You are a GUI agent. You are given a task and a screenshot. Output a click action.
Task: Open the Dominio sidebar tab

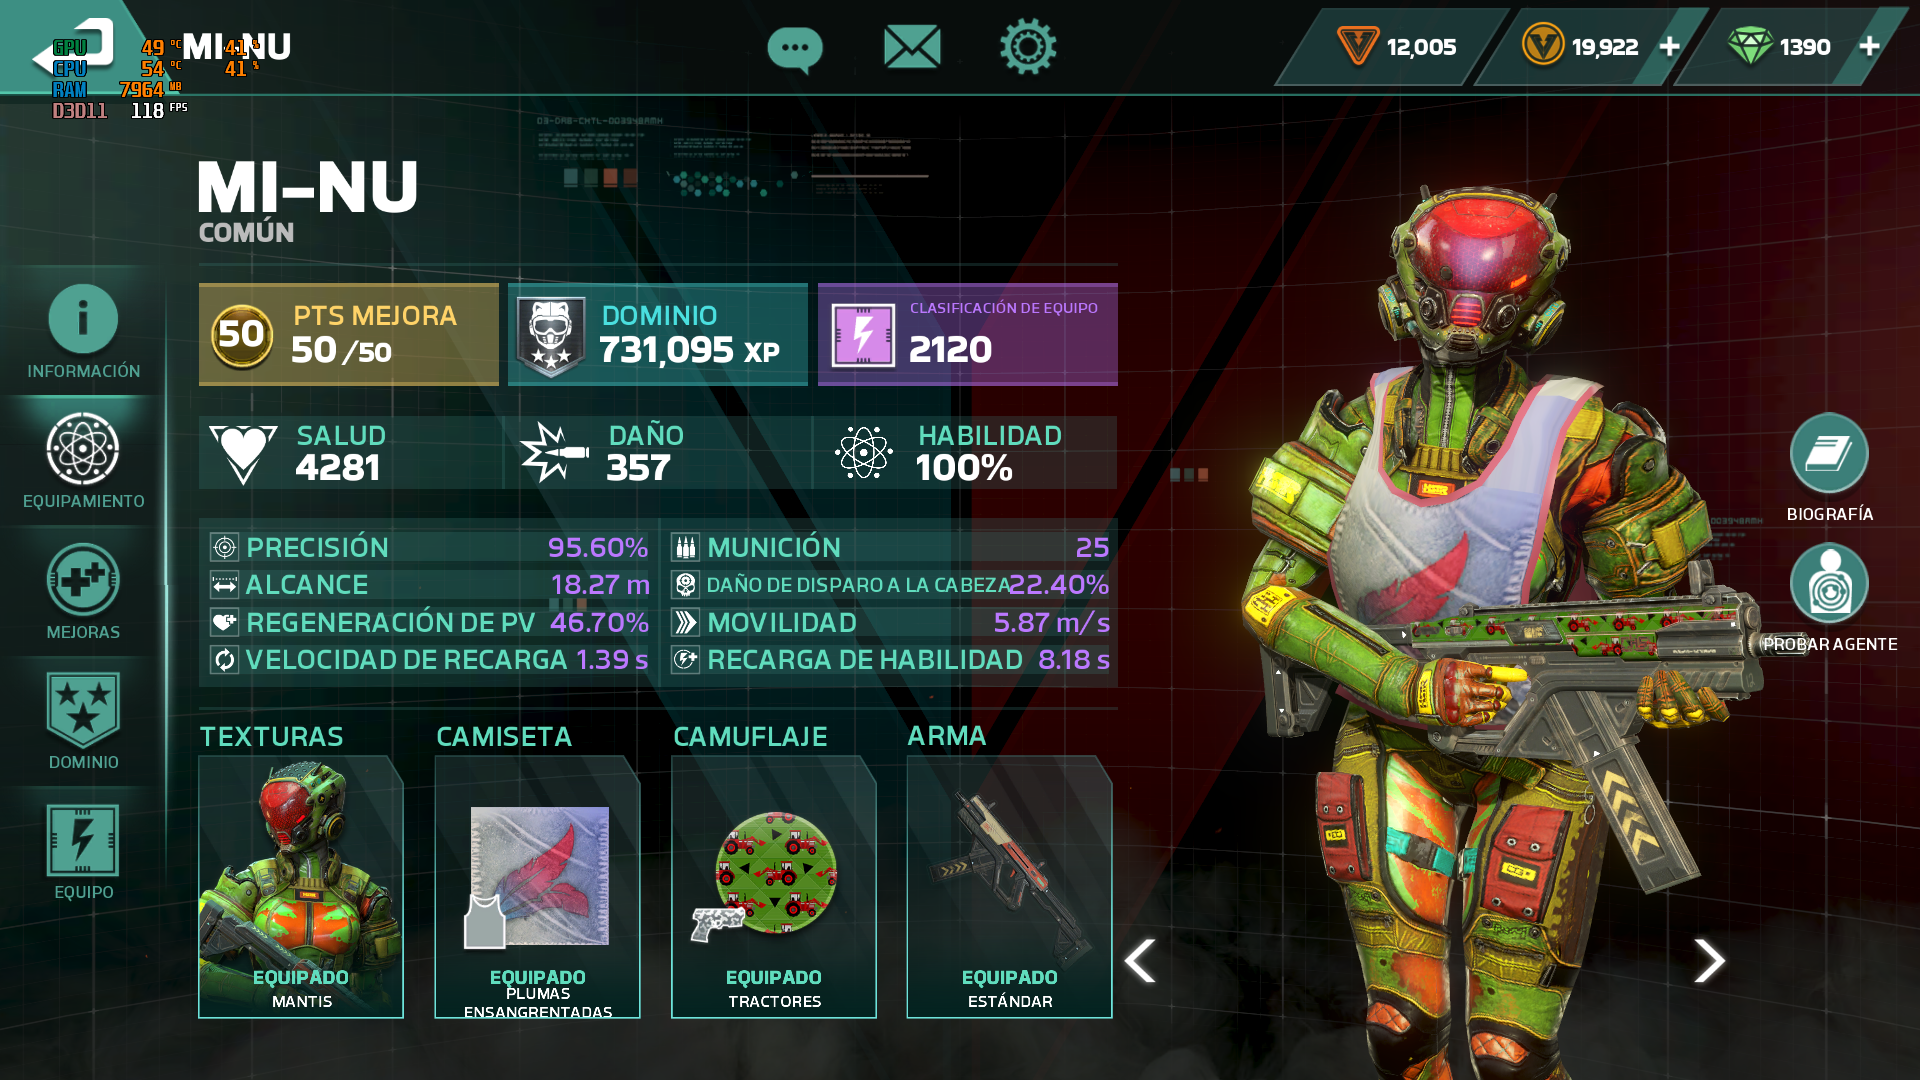pos(83,722)
